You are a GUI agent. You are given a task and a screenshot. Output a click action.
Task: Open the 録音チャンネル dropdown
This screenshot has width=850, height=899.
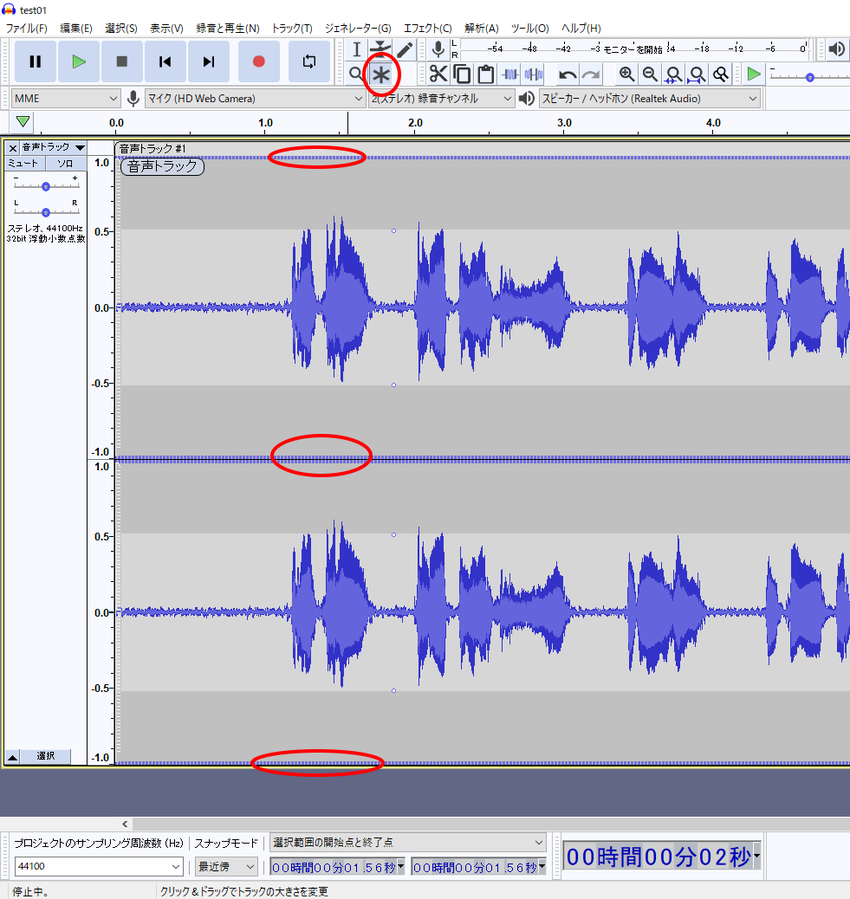click(x=440, y=99)
